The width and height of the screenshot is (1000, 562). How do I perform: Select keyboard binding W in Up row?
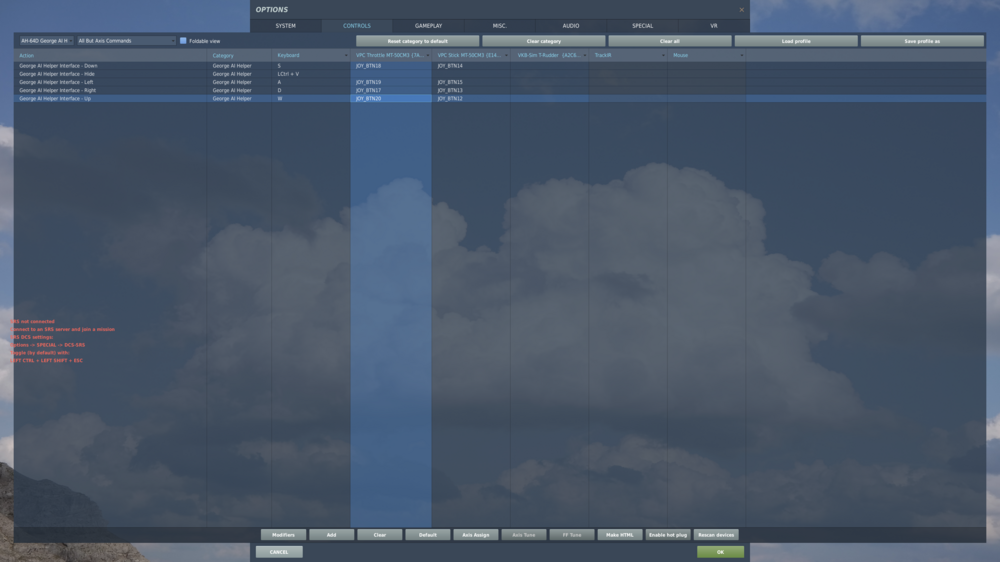(x=311, y=99)
